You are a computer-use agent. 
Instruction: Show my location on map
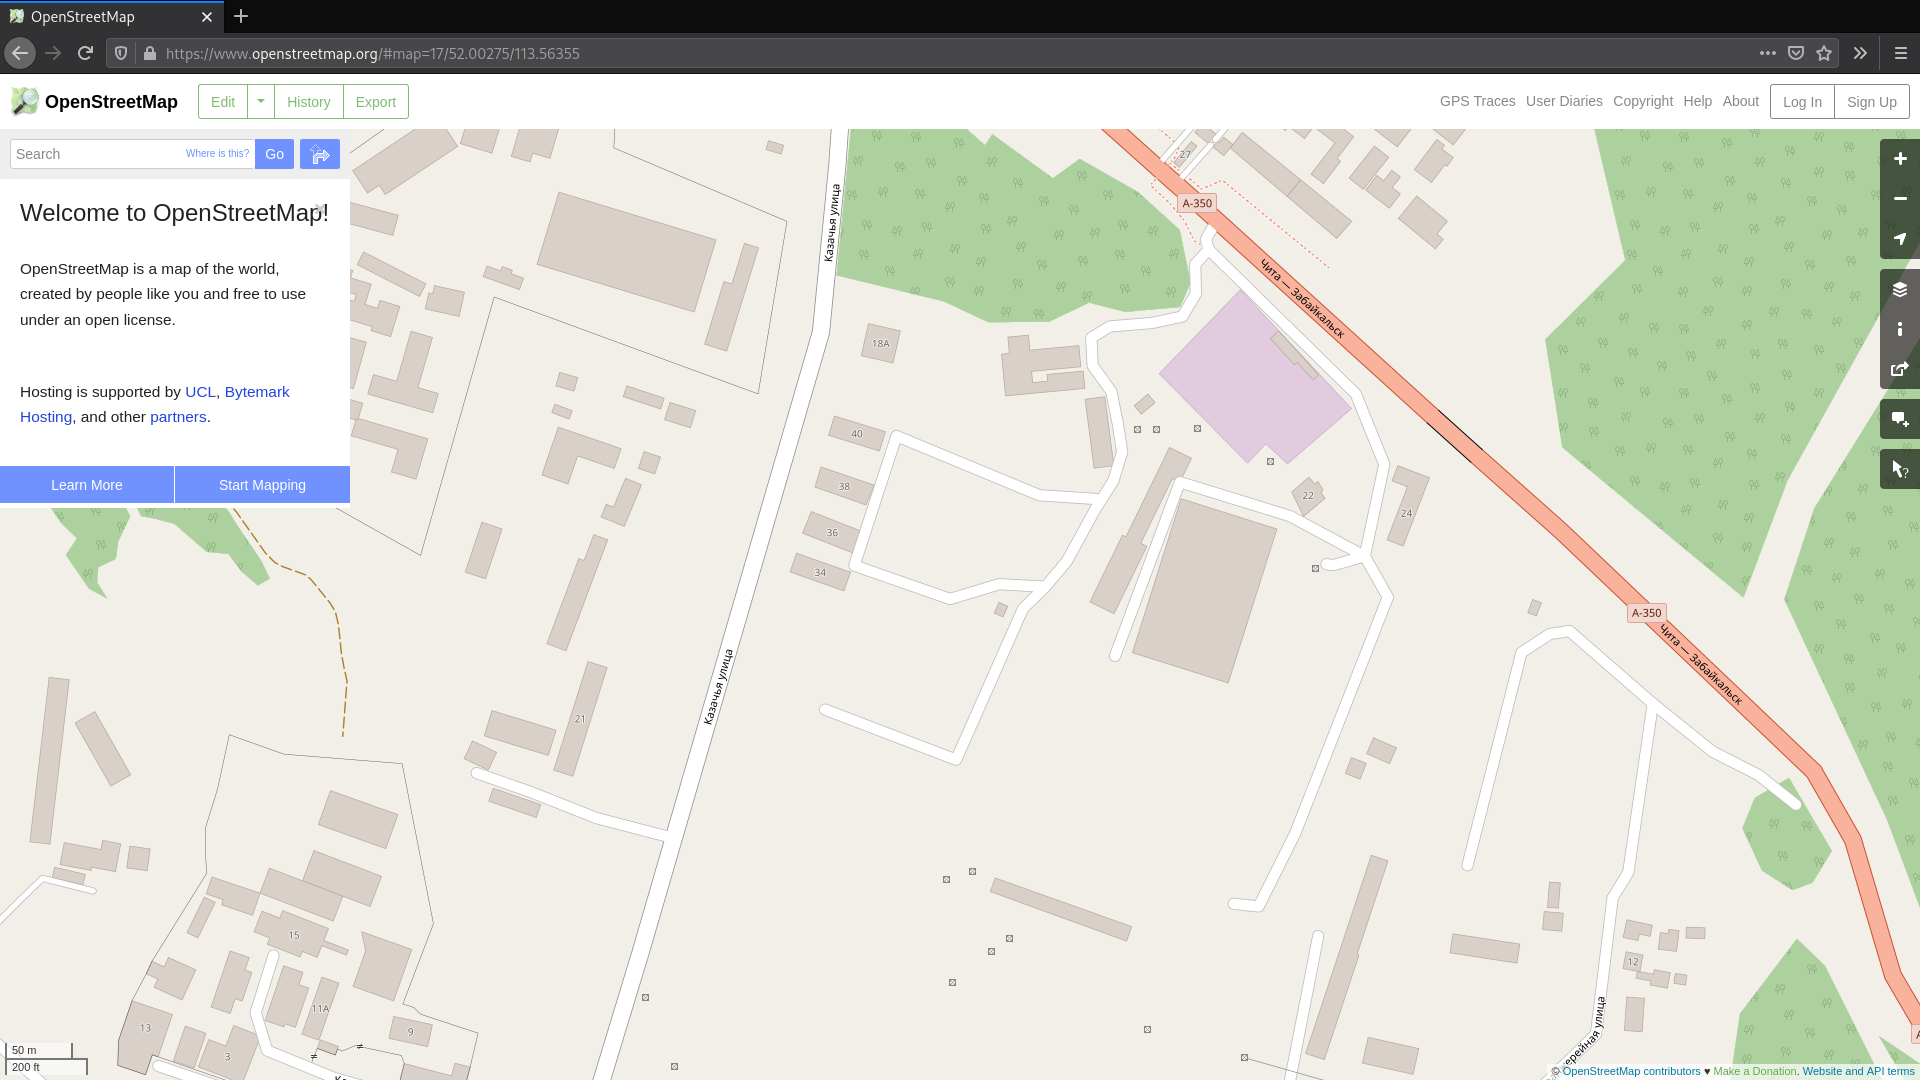tap(1900, 239)
